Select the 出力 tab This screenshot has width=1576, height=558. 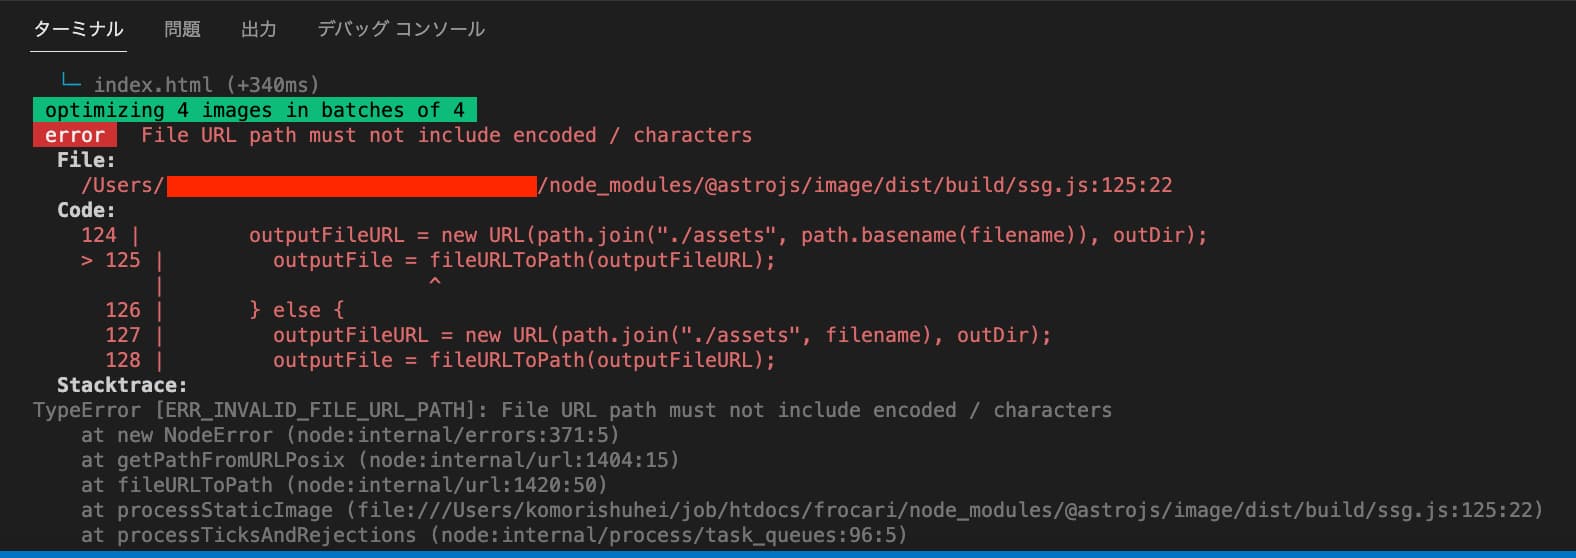259,30
